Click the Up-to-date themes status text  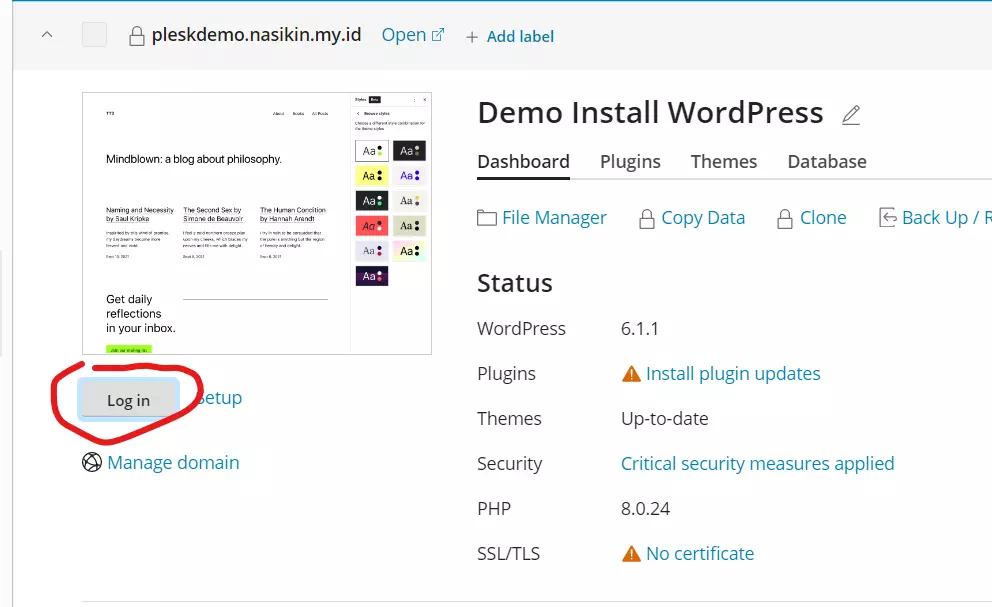click(664, 418)
